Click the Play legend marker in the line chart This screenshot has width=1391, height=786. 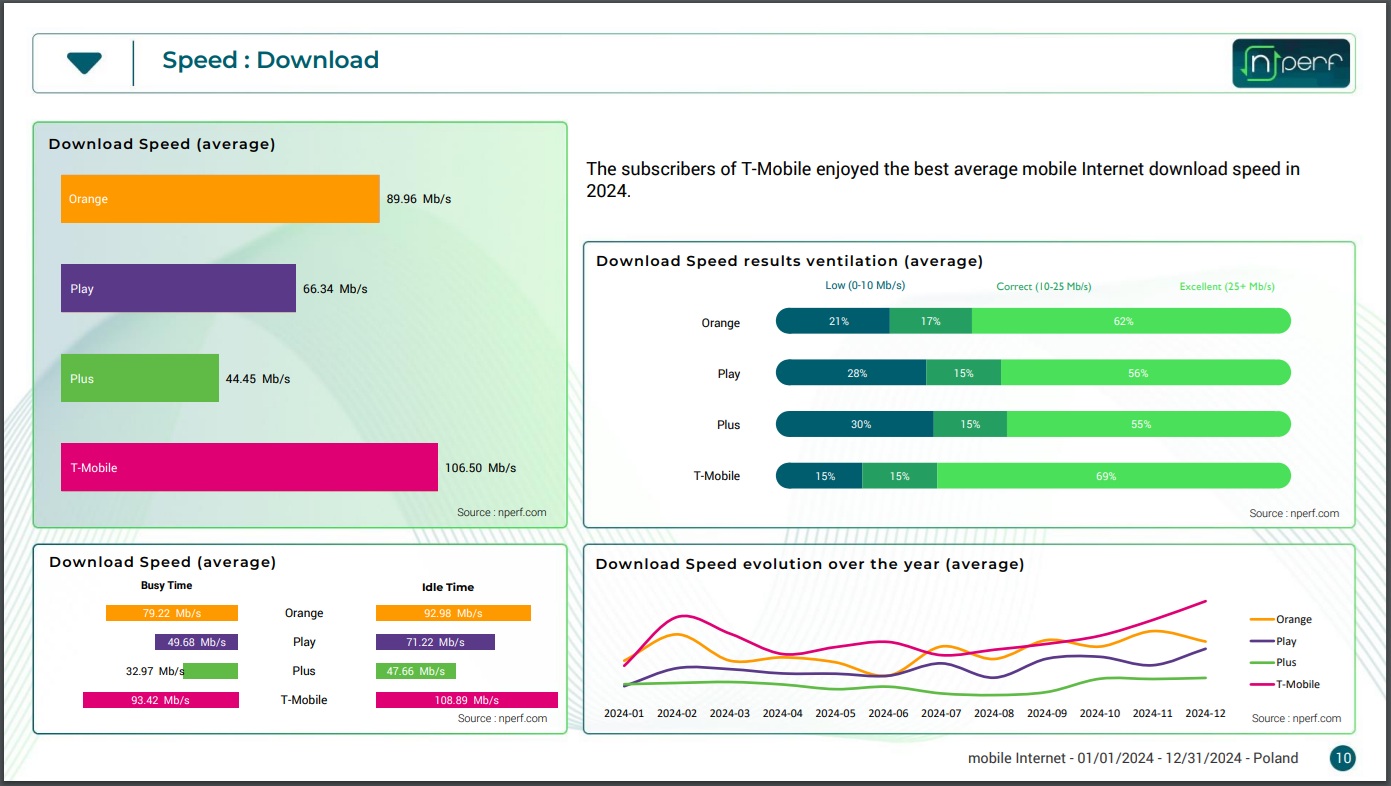coord(1262,642)
